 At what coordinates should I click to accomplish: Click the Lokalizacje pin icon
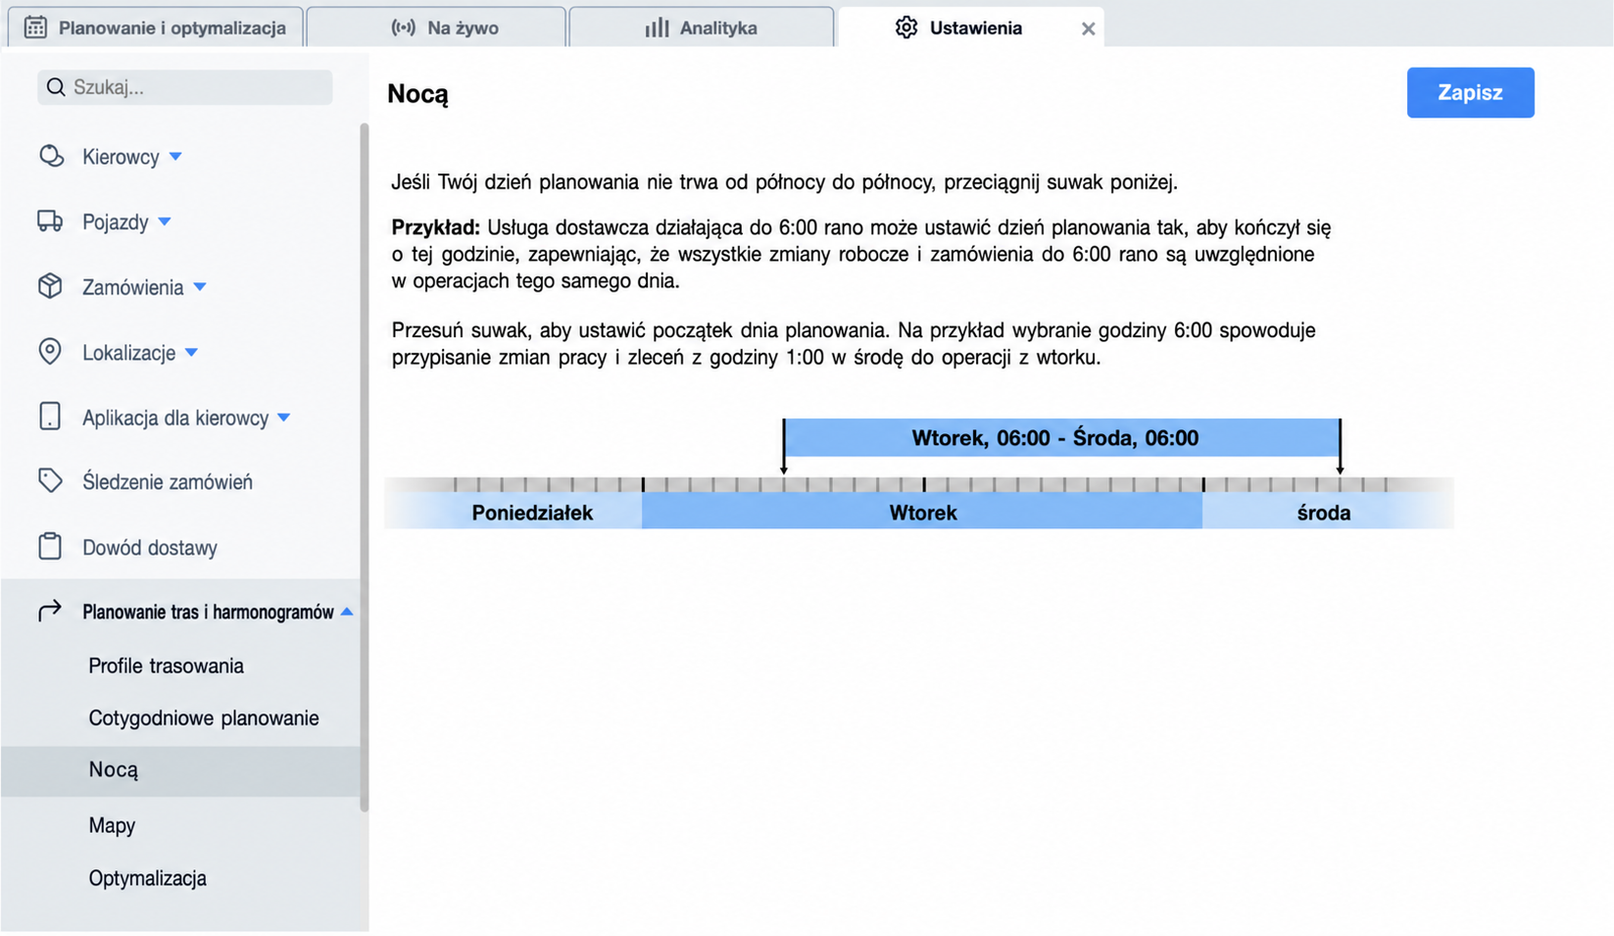(50, 351)
